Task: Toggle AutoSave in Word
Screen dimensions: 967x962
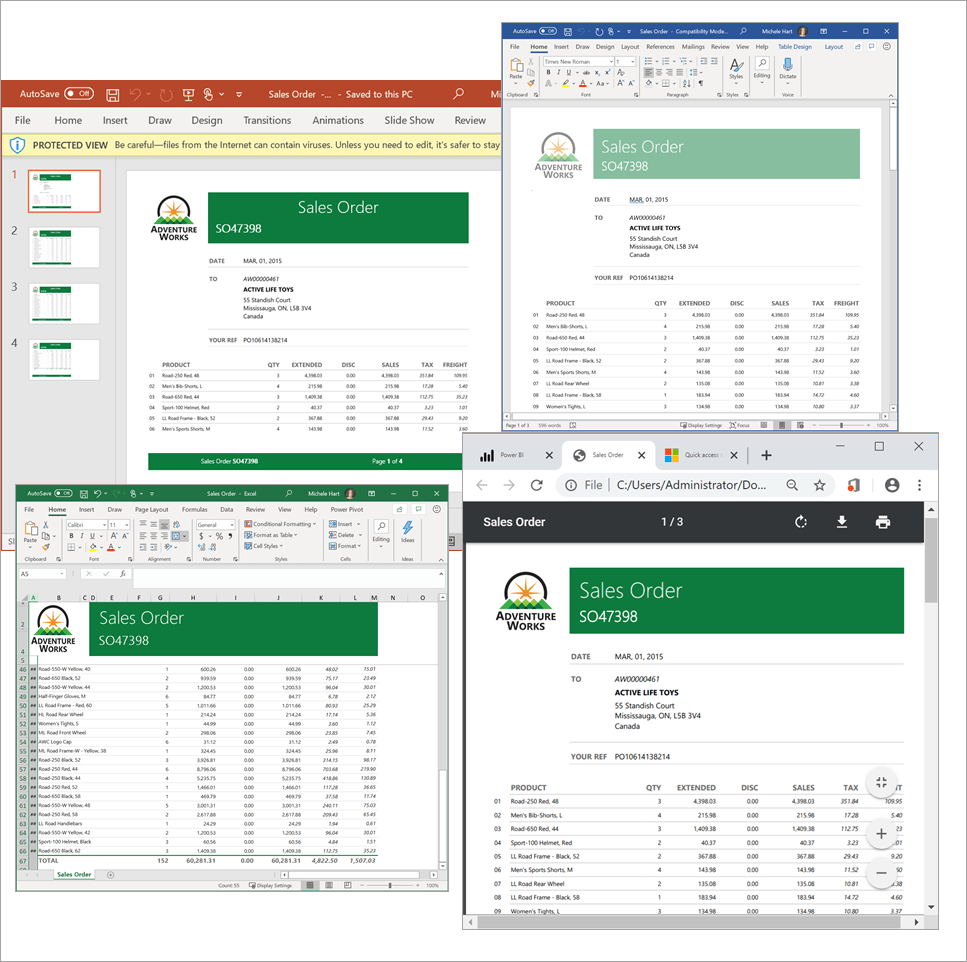Action: click(548, 31)
